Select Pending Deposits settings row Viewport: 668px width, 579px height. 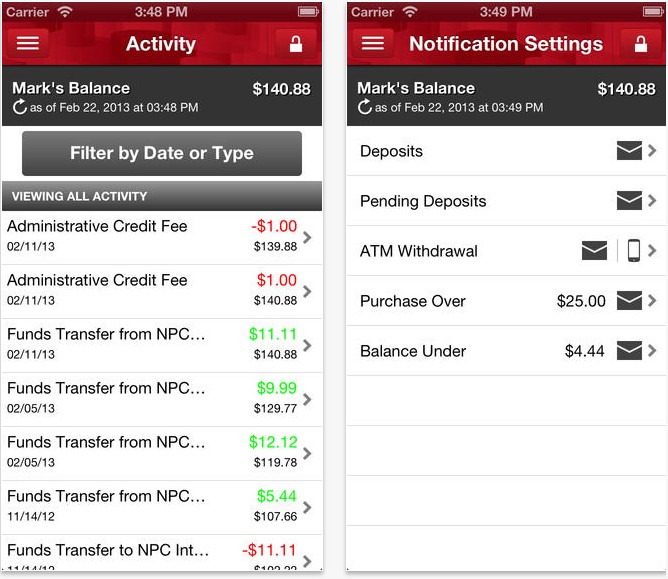coord(506,201)
